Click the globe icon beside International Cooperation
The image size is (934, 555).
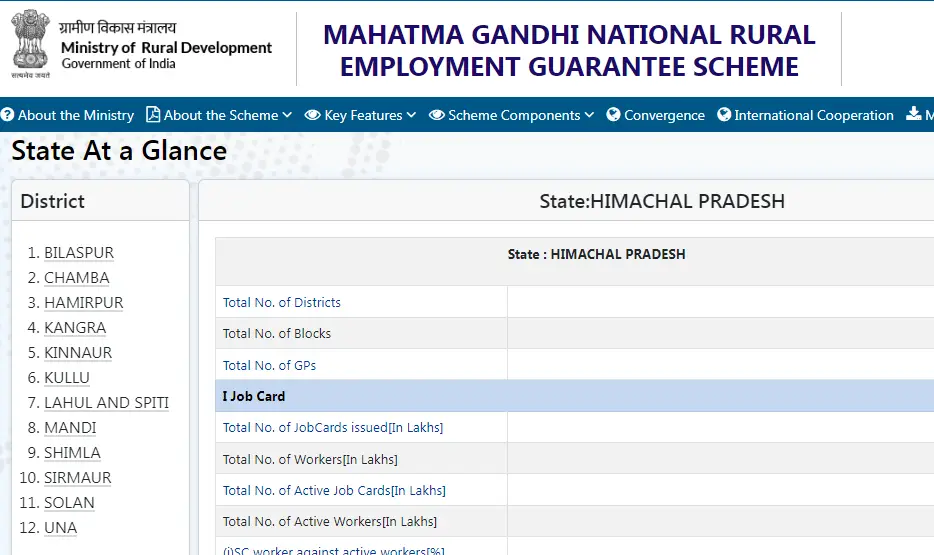coord(724,114)
